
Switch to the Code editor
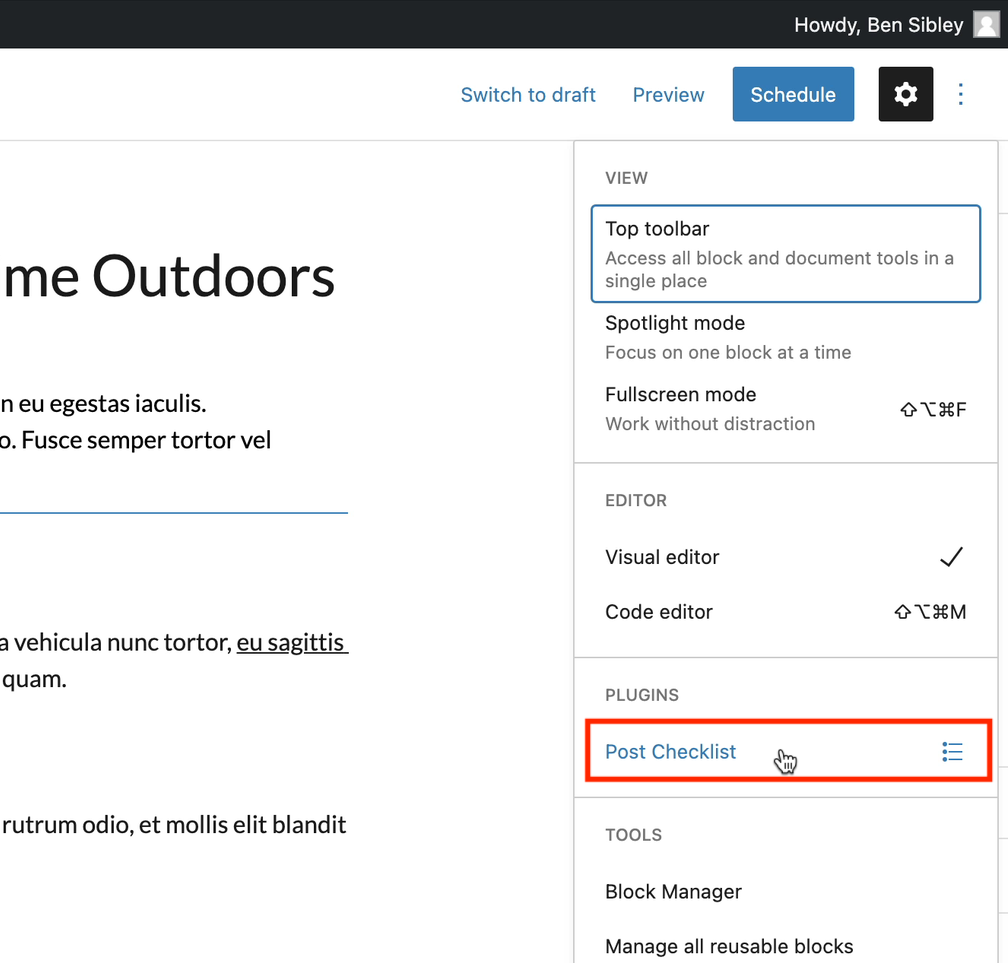(x=786, y=612)
